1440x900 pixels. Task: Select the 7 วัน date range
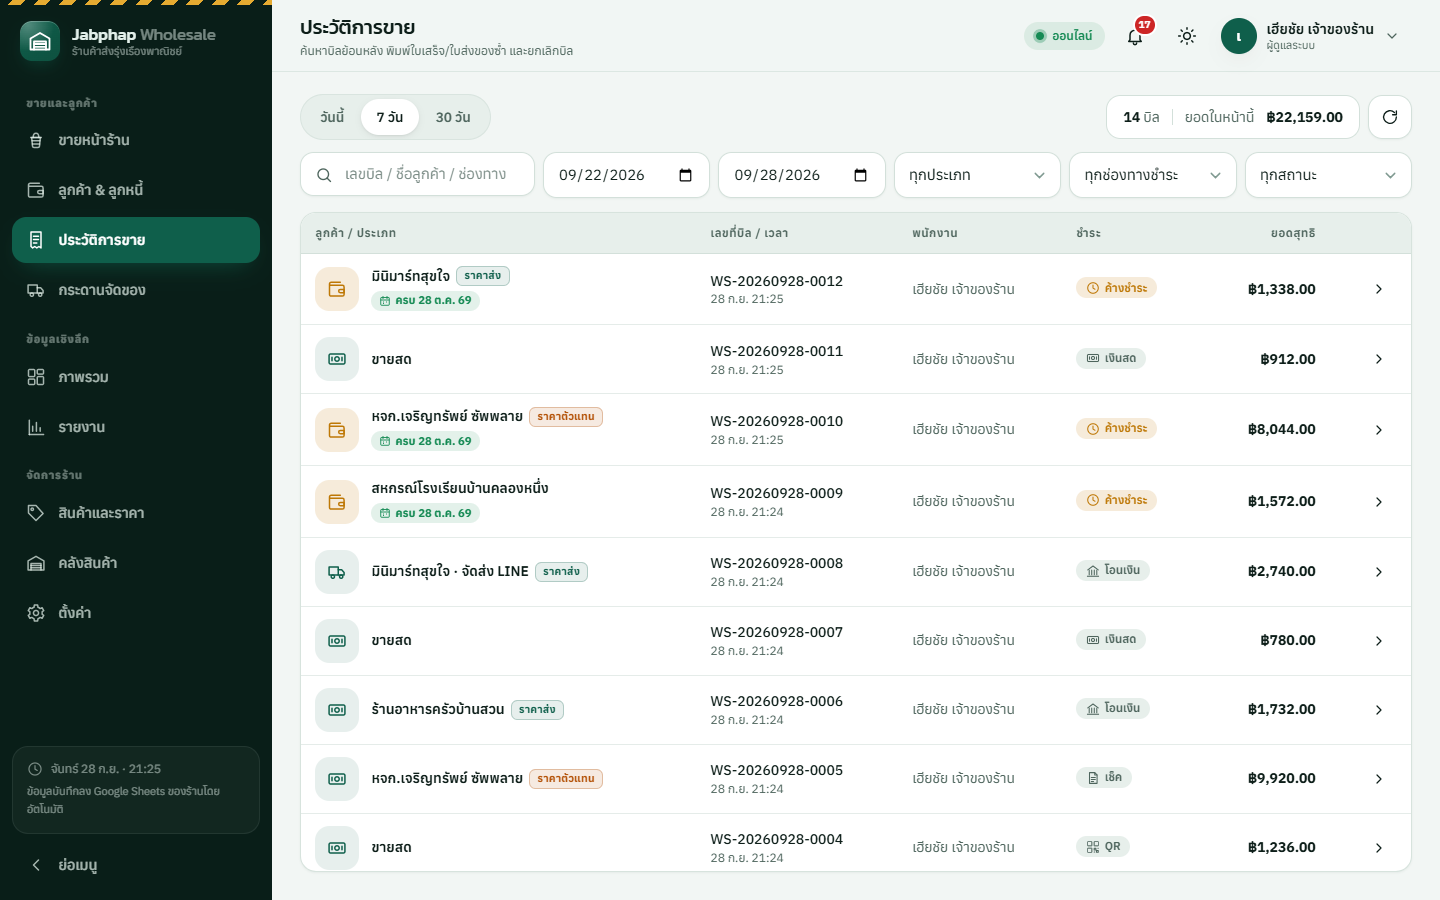tap(390, 117)
